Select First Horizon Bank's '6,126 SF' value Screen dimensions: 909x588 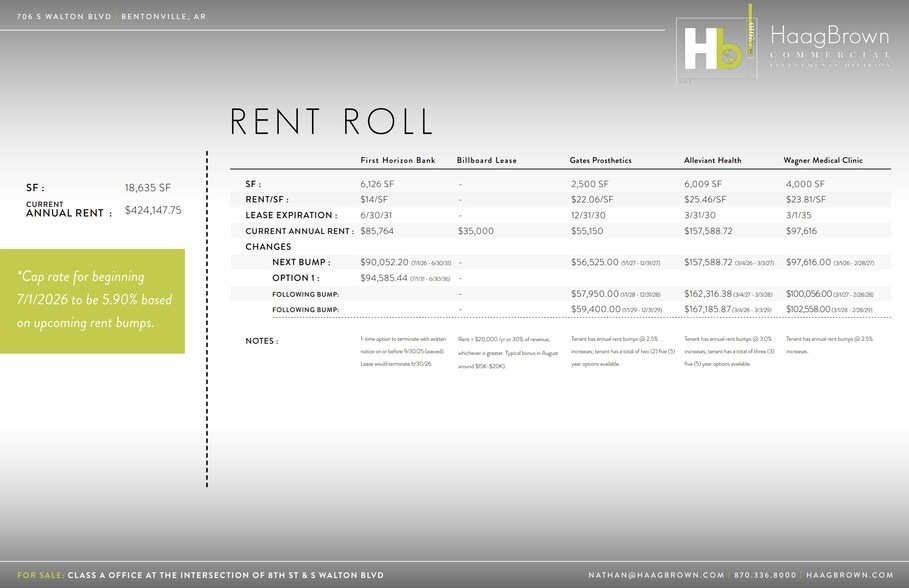tap(377, 184)
